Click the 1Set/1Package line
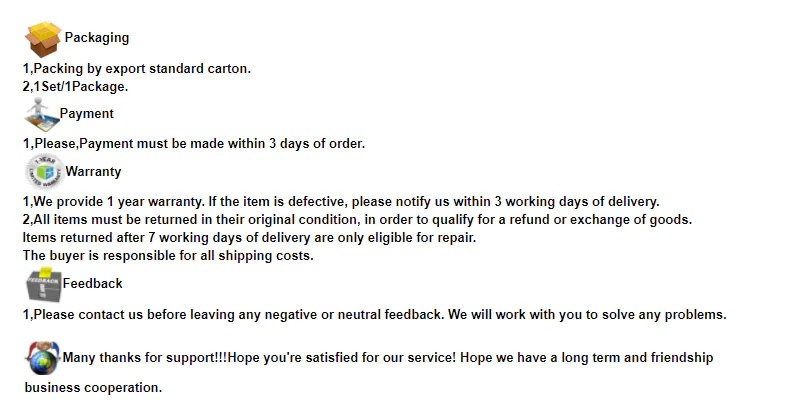Viewport: 800px width, 418px height. pyautogui.click(x=76, y=86)
